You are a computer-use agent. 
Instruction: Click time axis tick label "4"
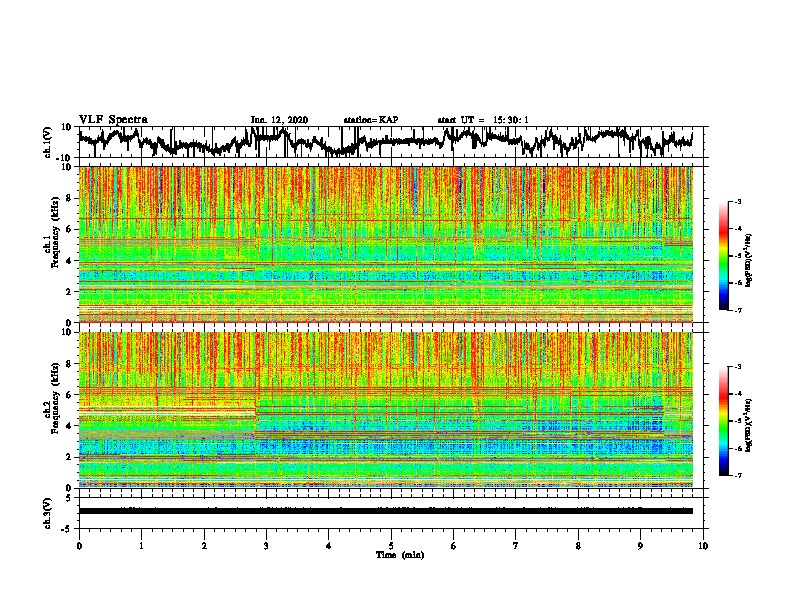click(x=329, y=546)
